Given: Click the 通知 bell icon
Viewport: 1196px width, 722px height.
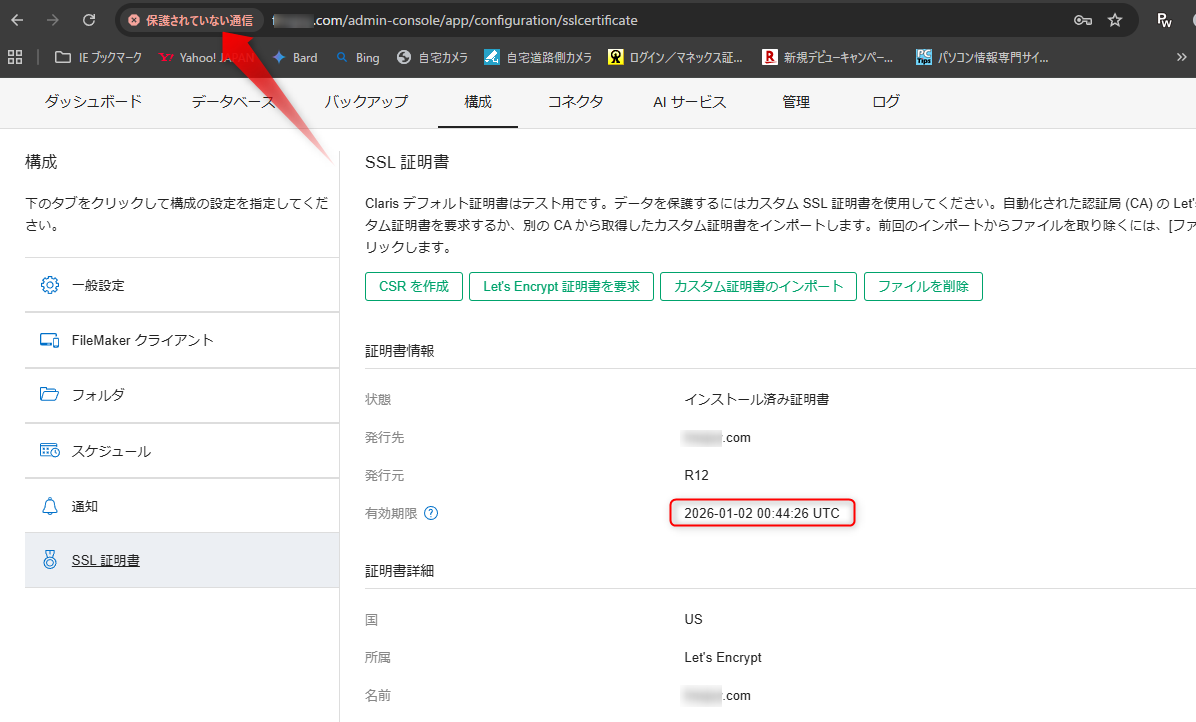Looking at the screenshot, I should point(50,506).
